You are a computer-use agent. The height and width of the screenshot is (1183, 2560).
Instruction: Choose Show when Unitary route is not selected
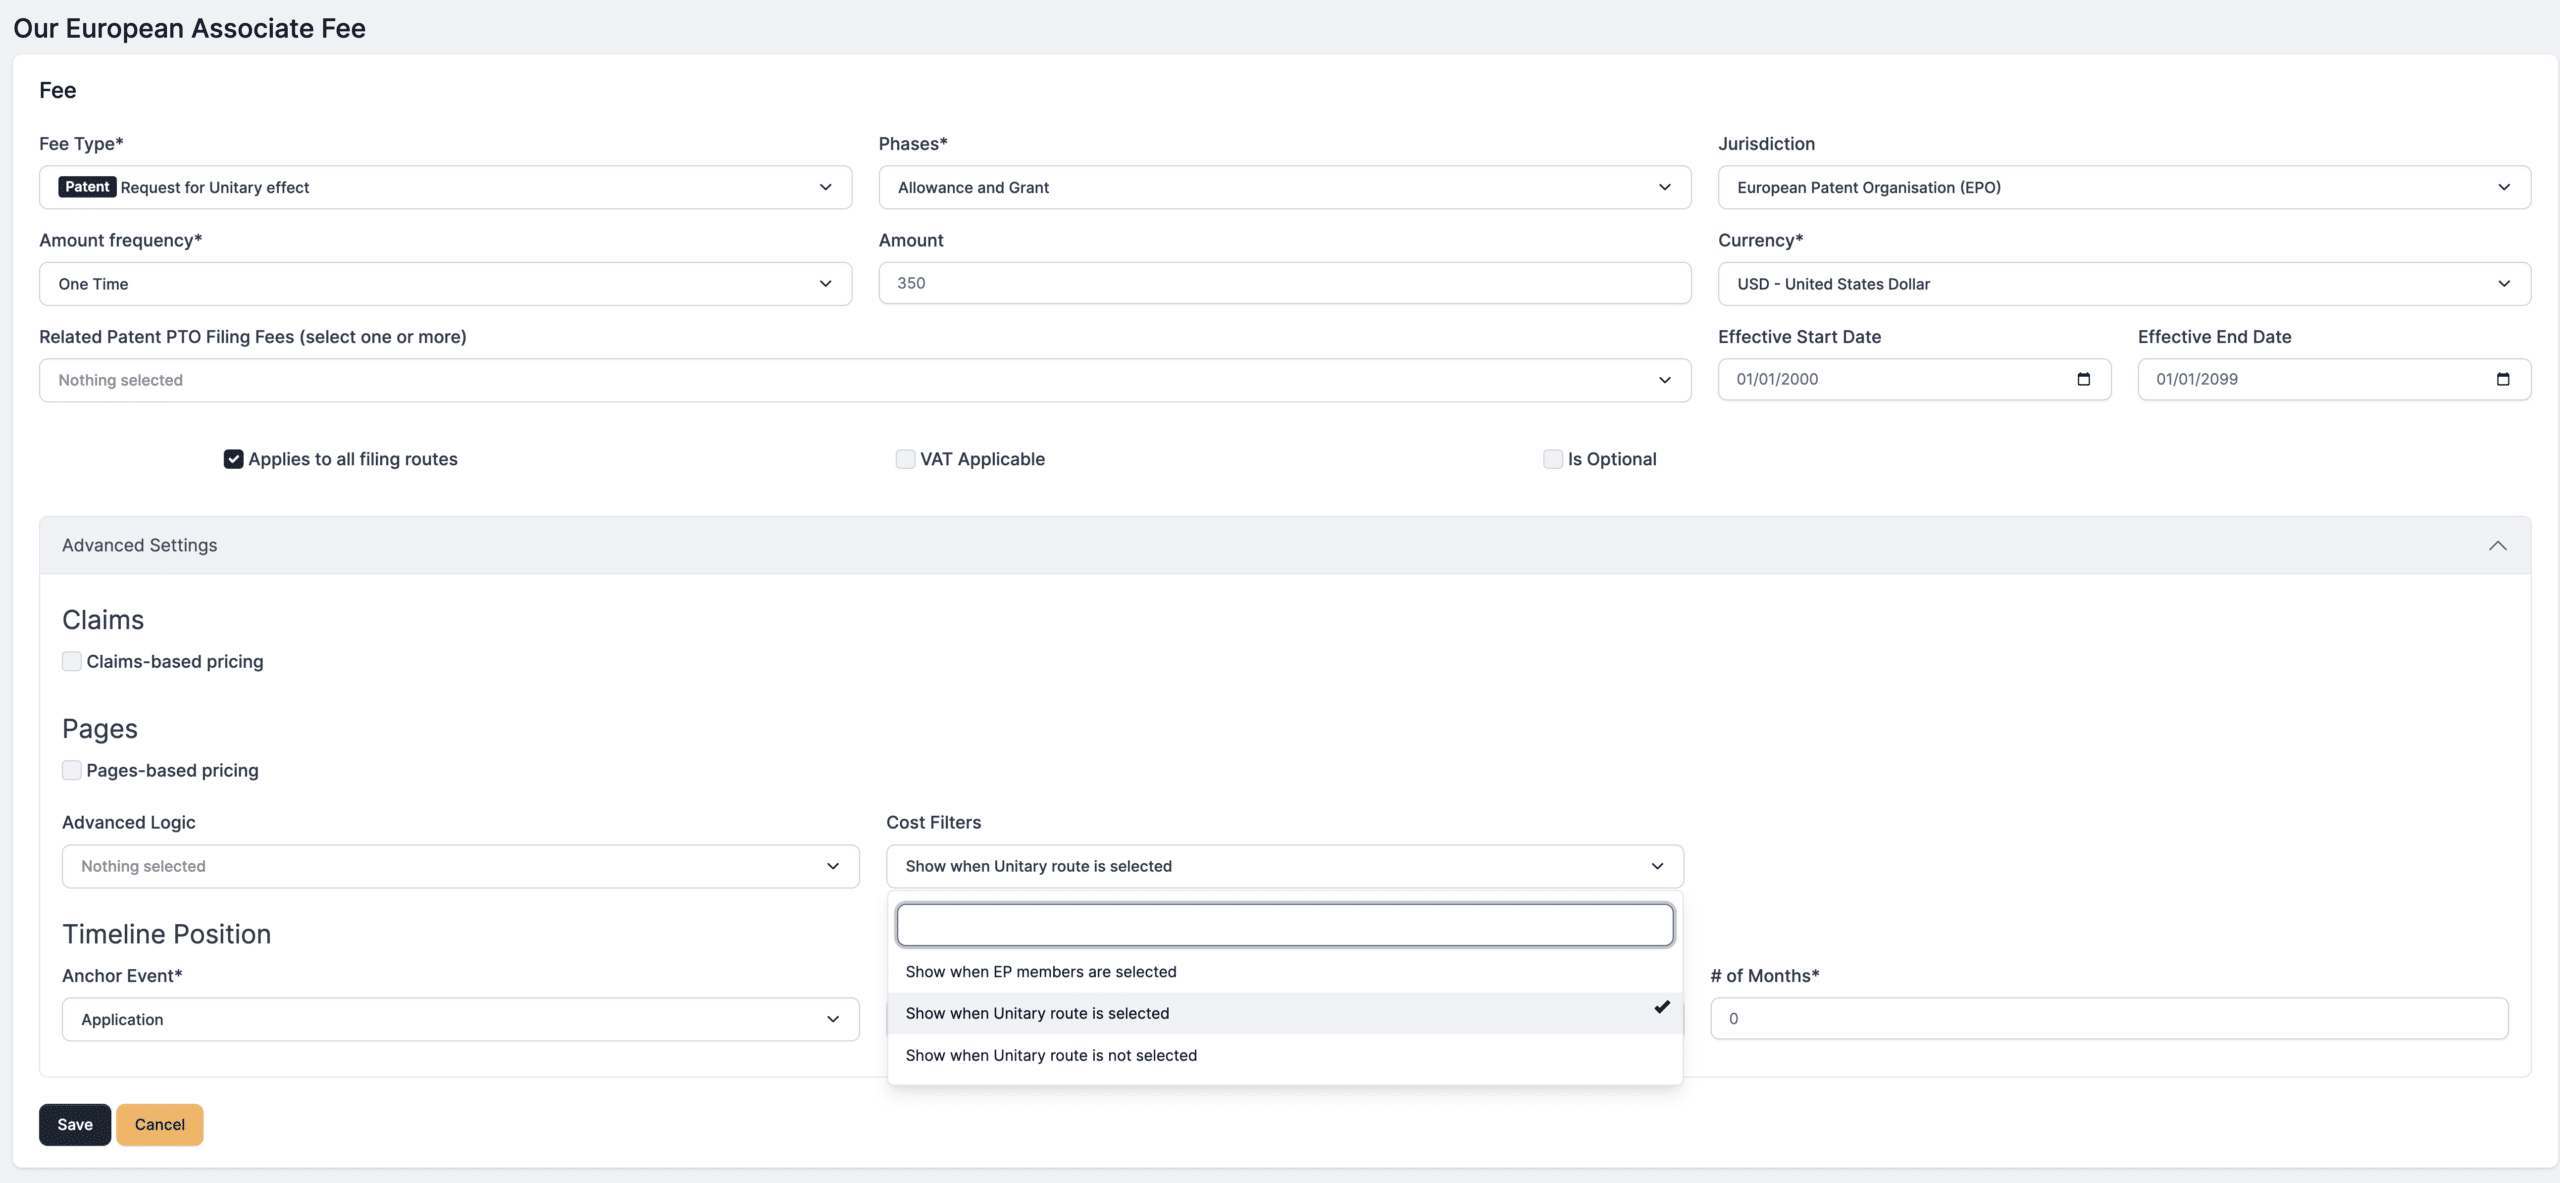[1285, 1055]
